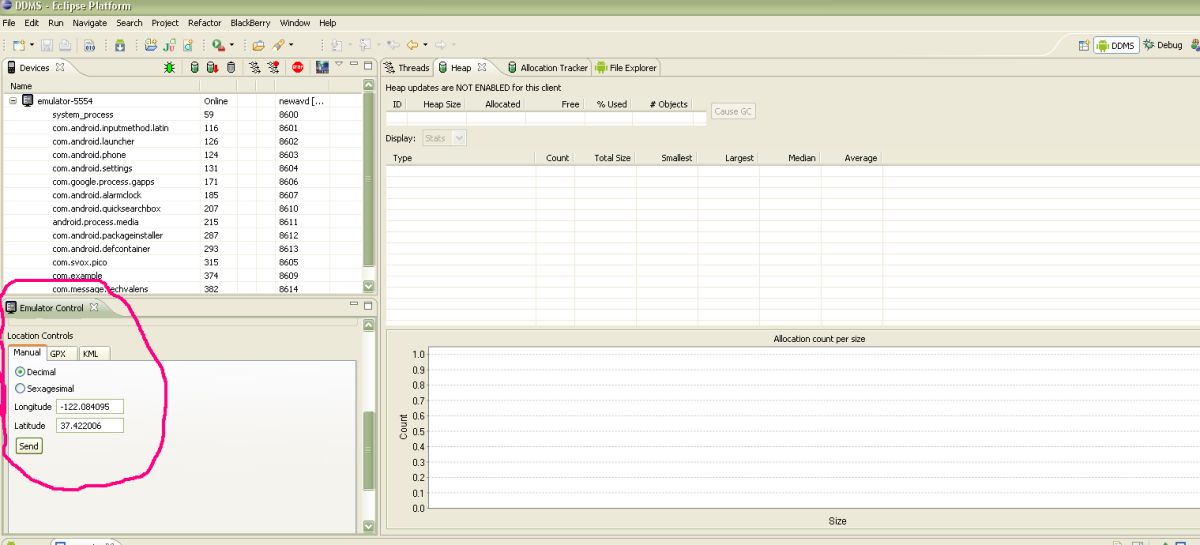
Task: Click the Cause GC trash icon
Action: [230, 67]
